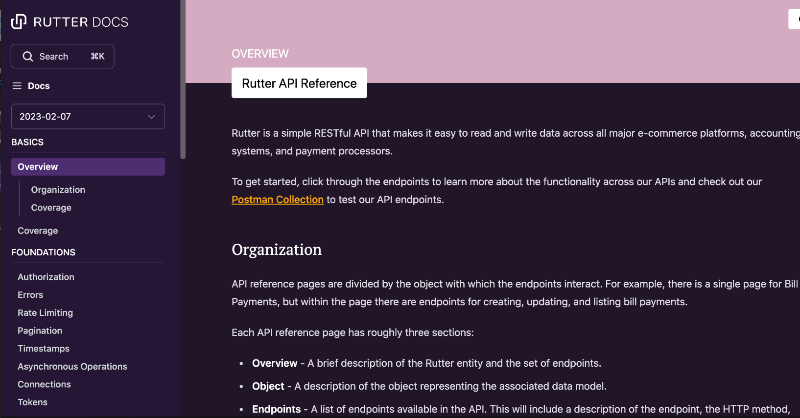Click the search magnifier icon
Image resolution: width=800 pixels, height=418 pixels.
(28, 57)
